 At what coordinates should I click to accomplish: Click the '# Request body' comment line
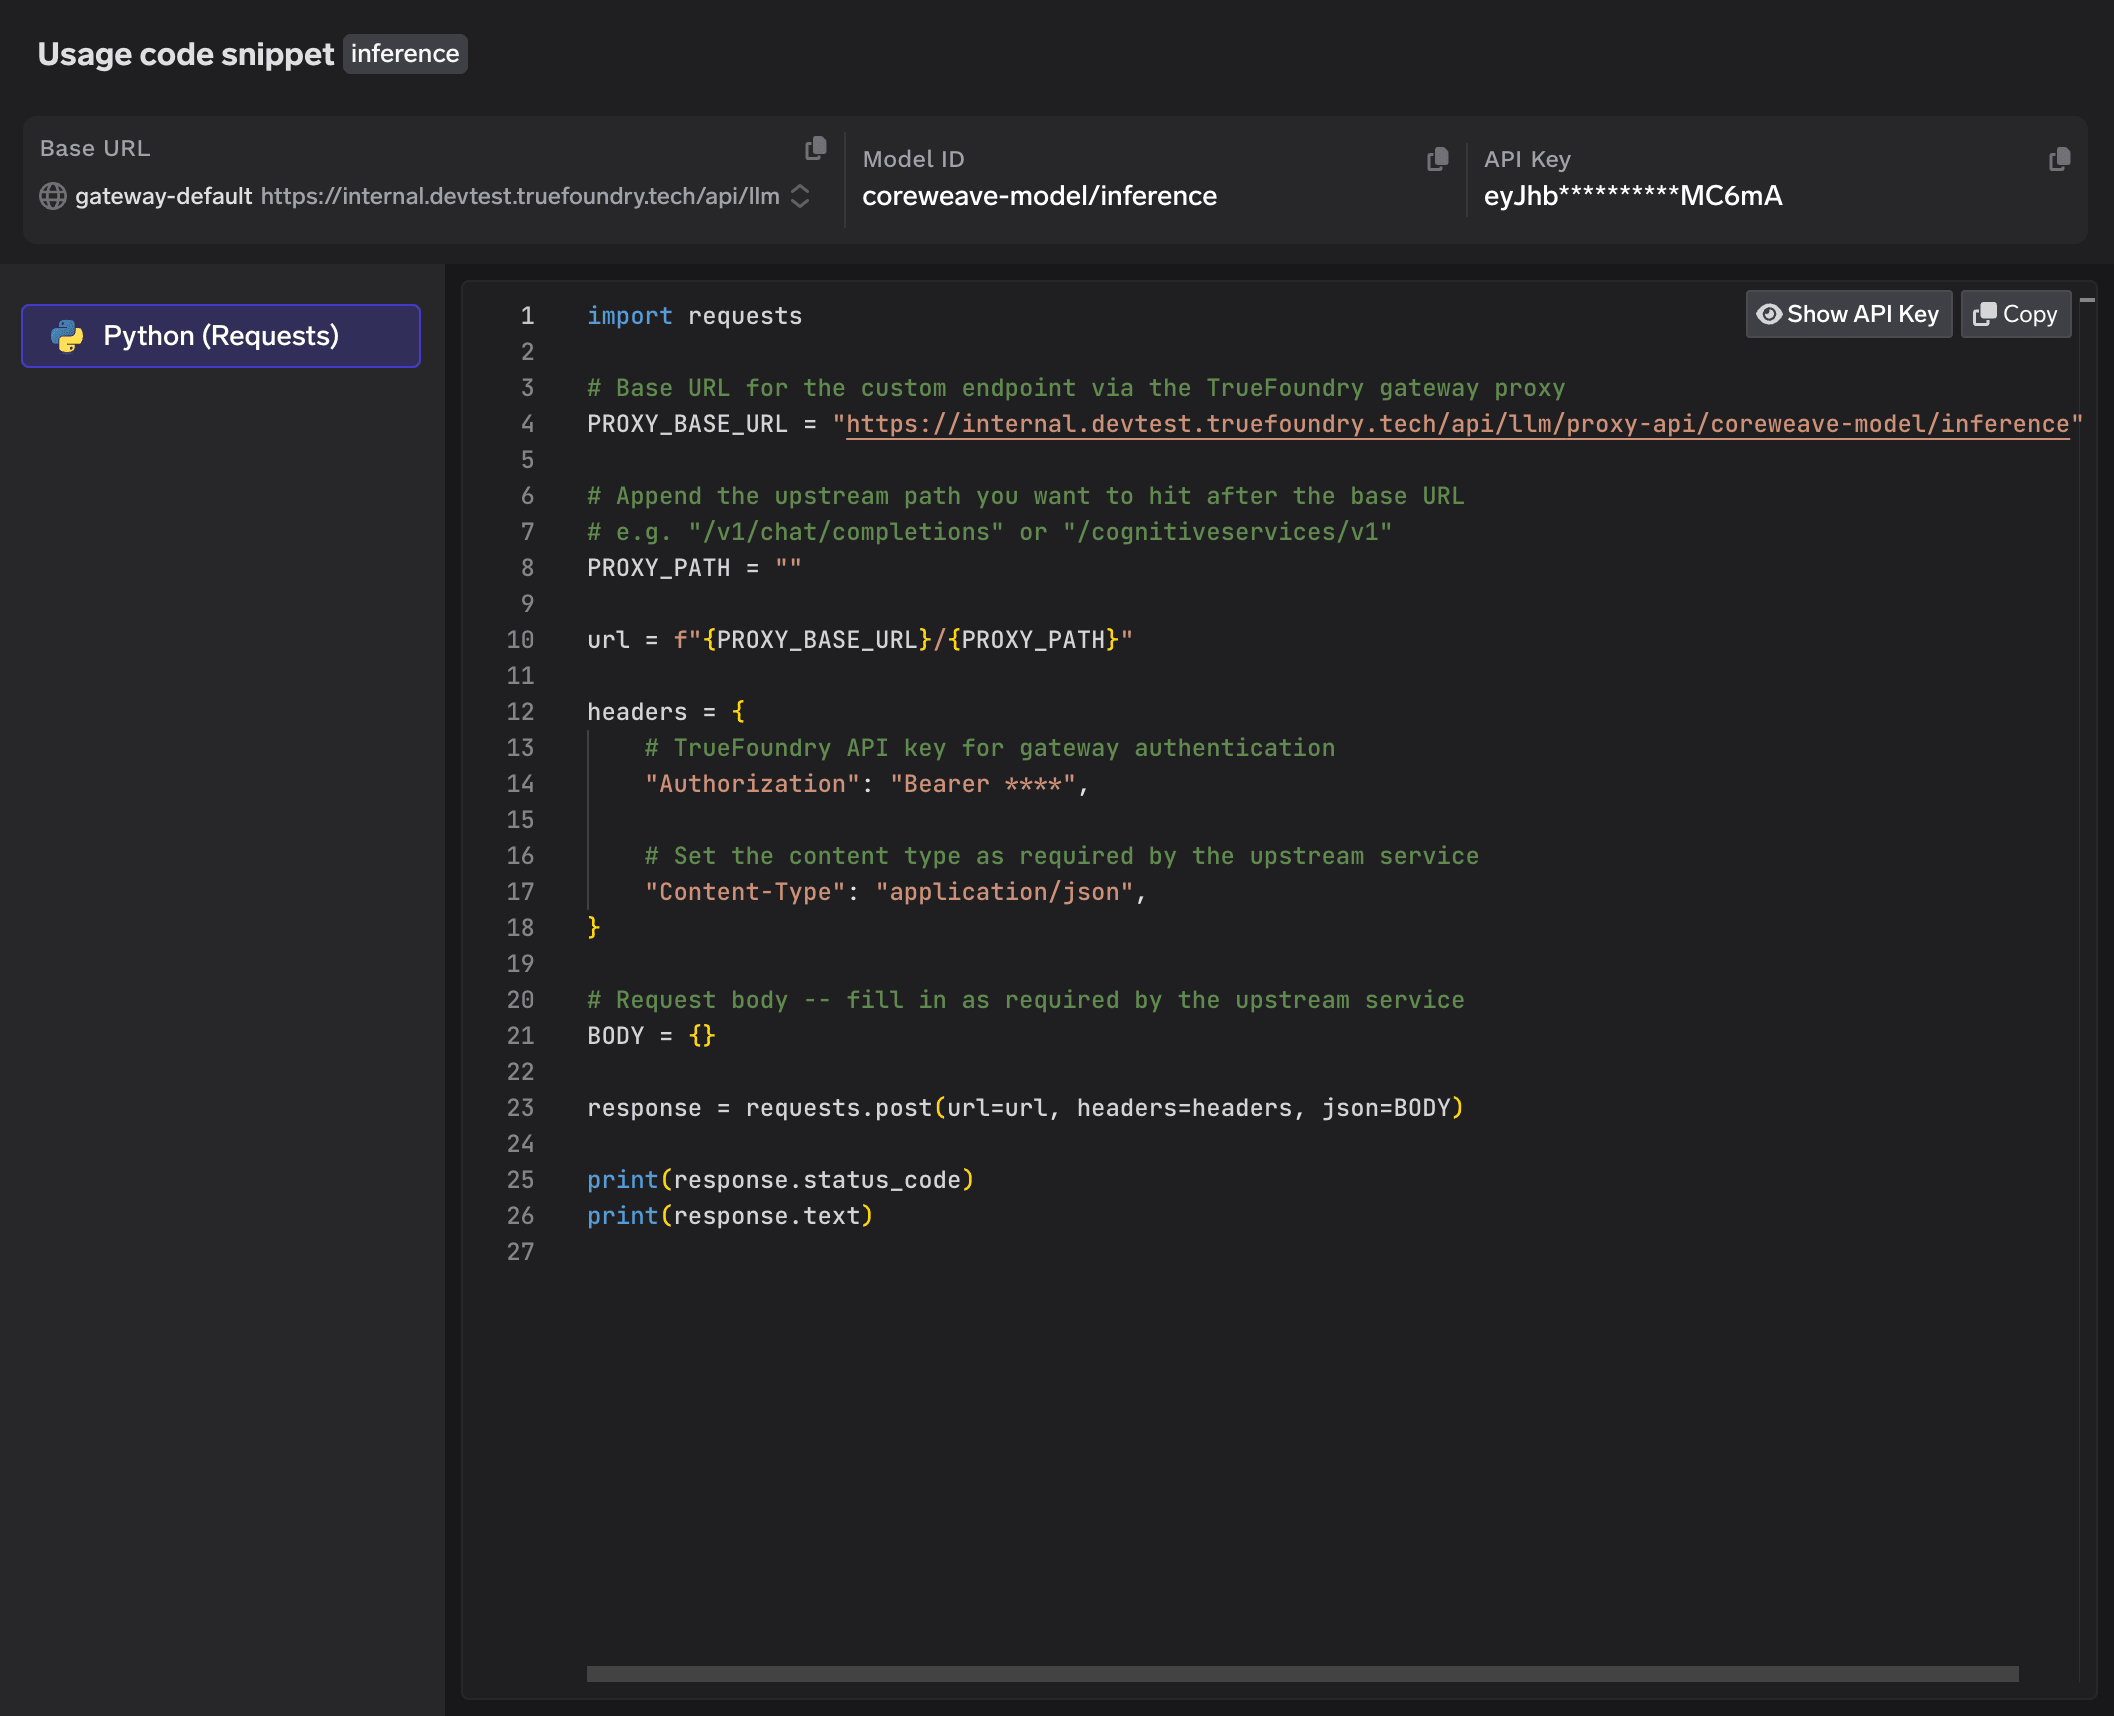pos(1025,1000)
